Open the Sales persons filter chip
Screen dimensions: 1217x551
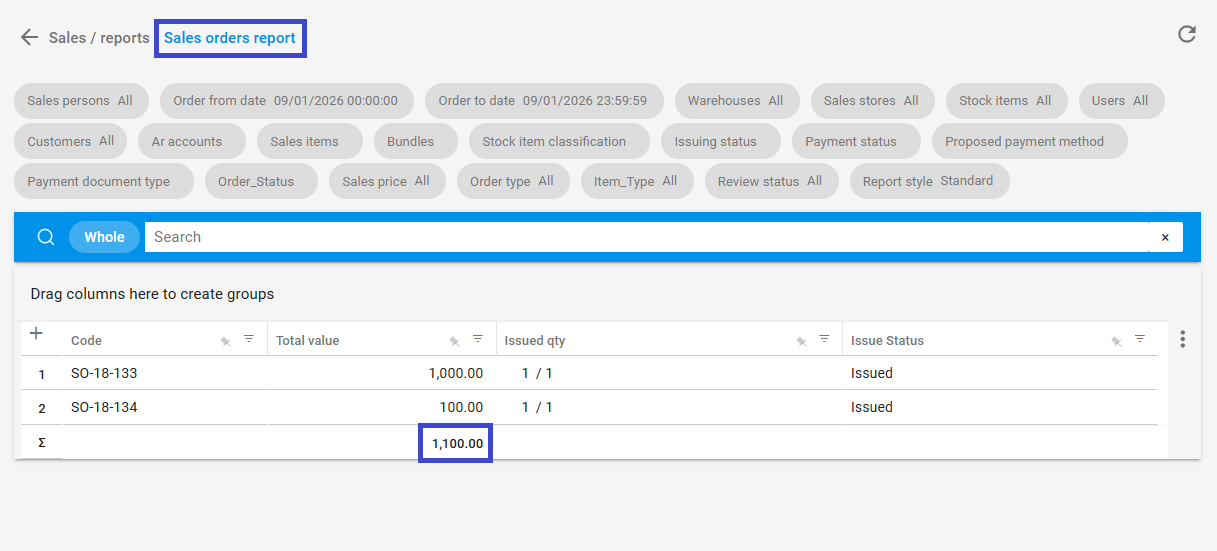80,101
